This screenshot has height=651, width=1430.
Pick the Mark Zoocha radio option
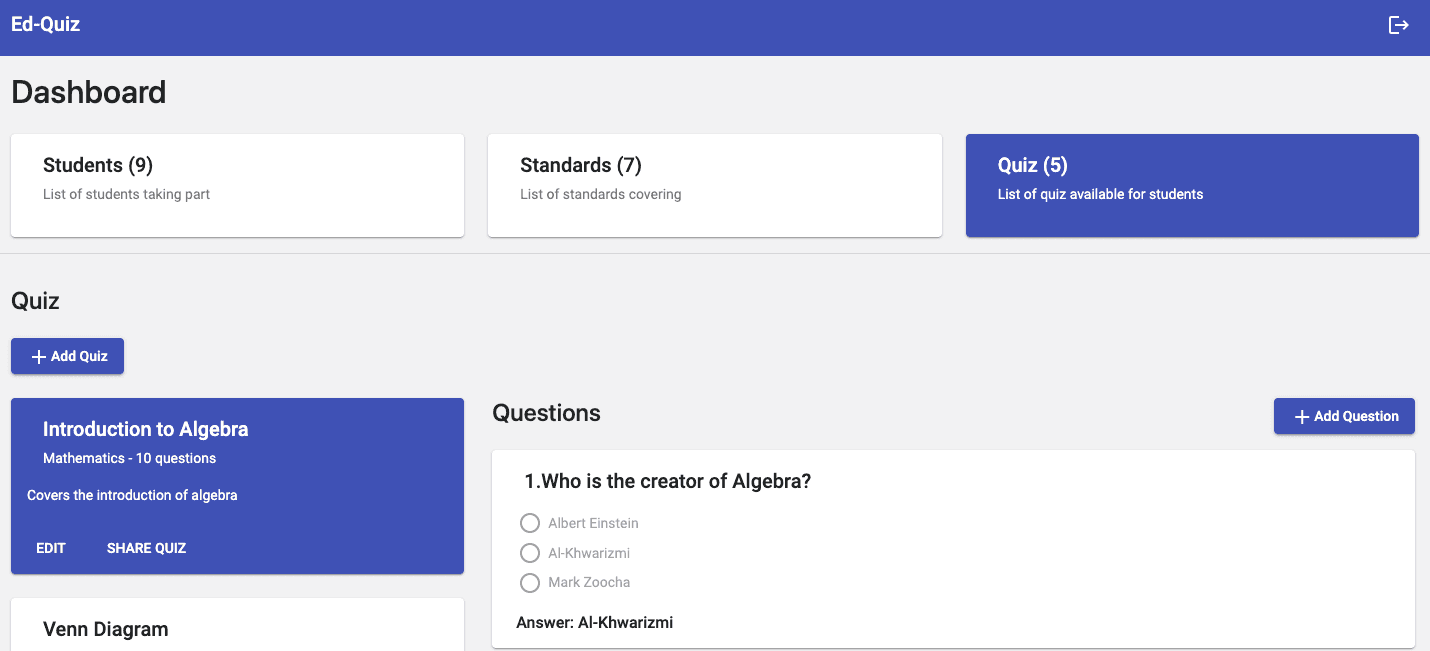(530, 583)
